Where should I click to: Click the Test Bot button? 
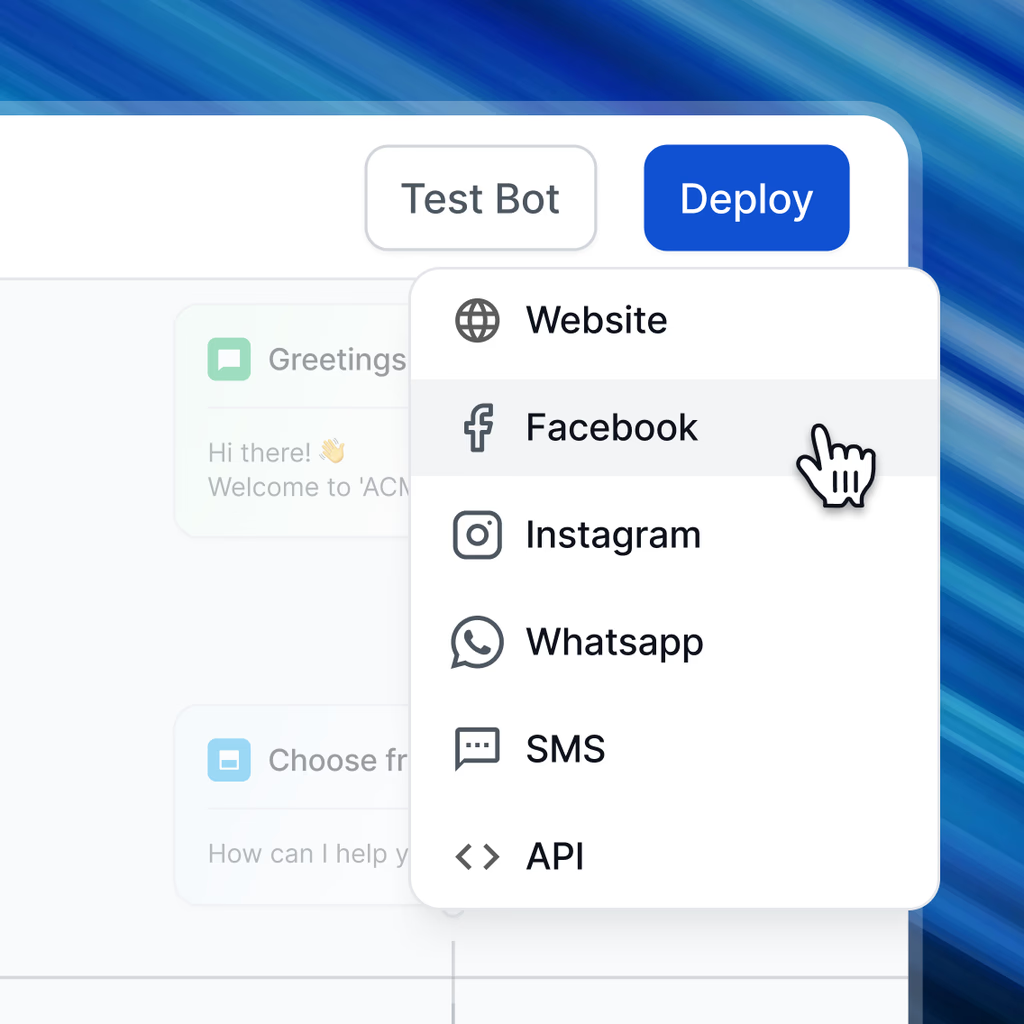click(x=481, y=198)
